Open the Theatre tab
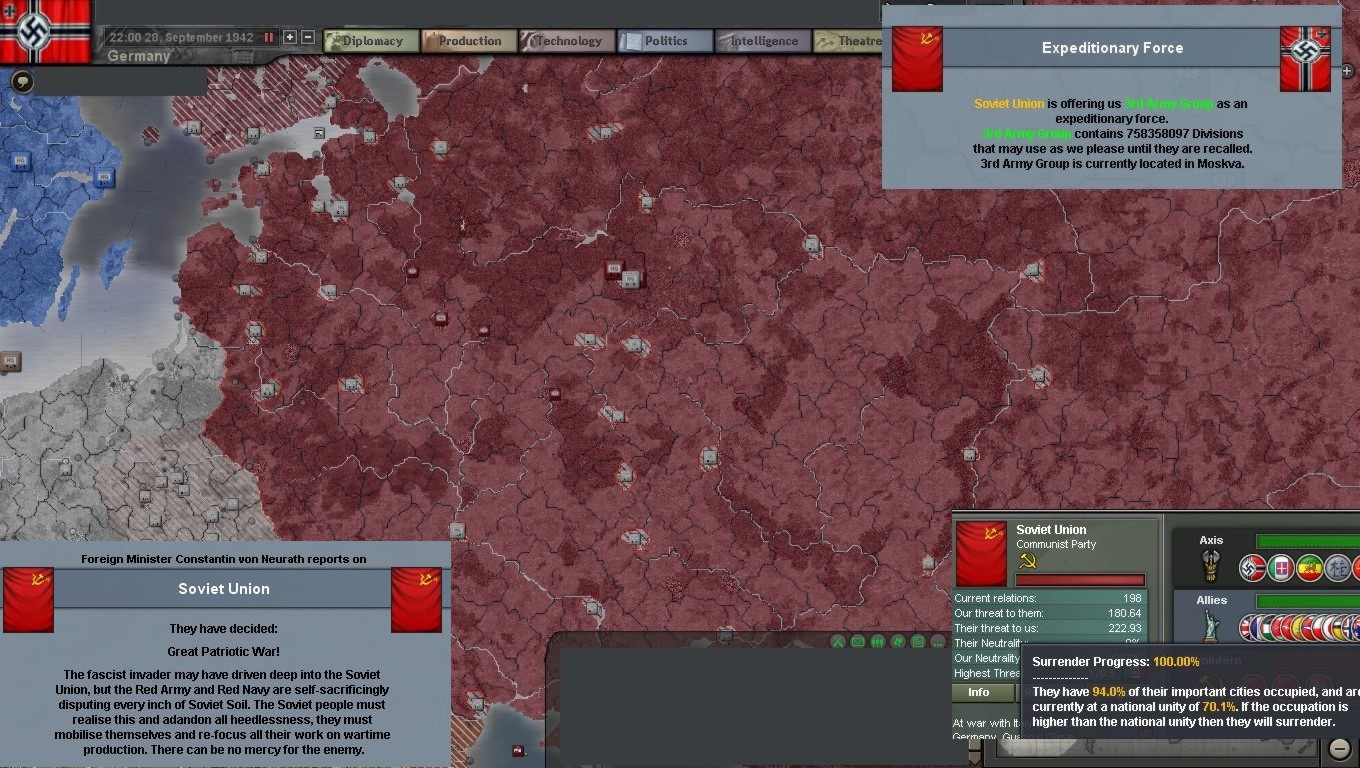This screenshot has height=768, width=1360. 849,41
